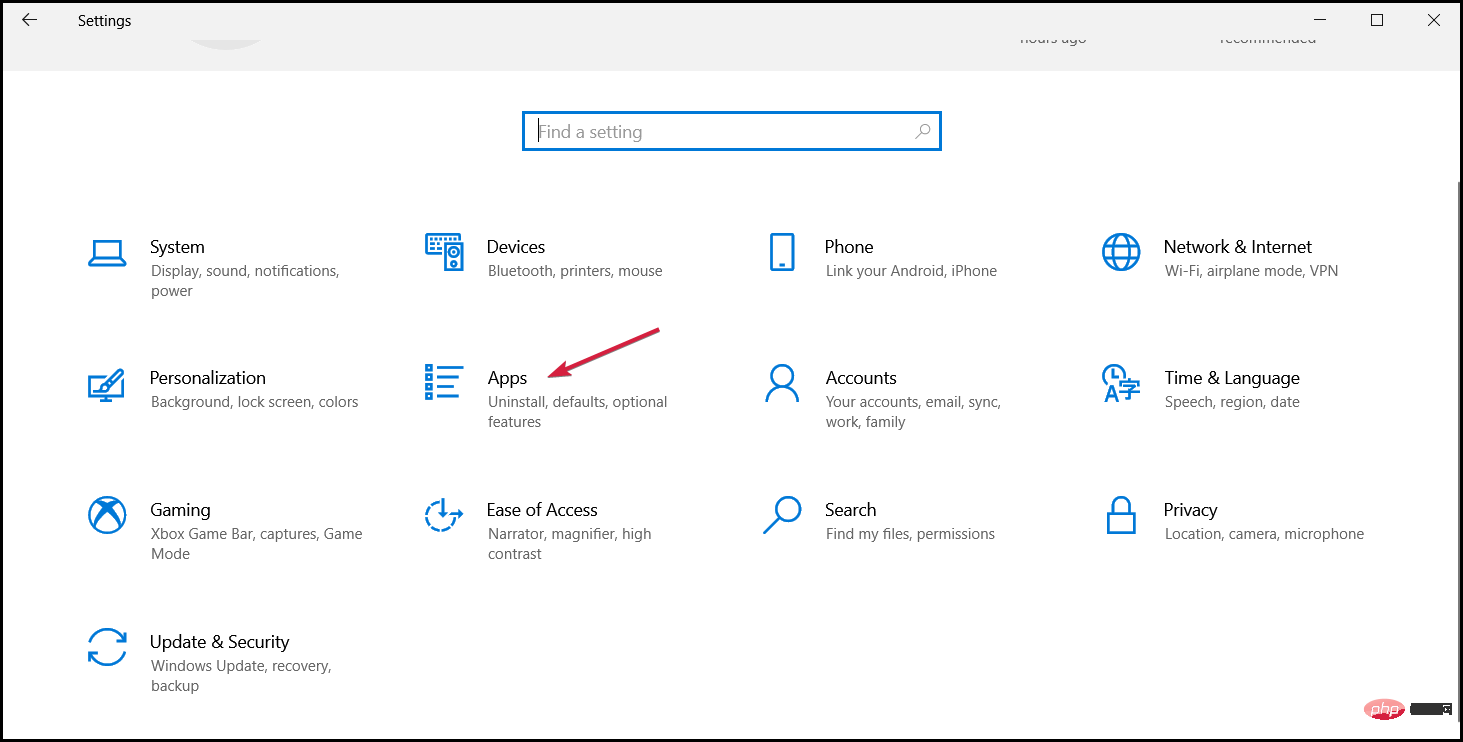This screenshot has width=1463, height=742.
Task: Click the Update & Security refresh icon
Action: [107, 647]
